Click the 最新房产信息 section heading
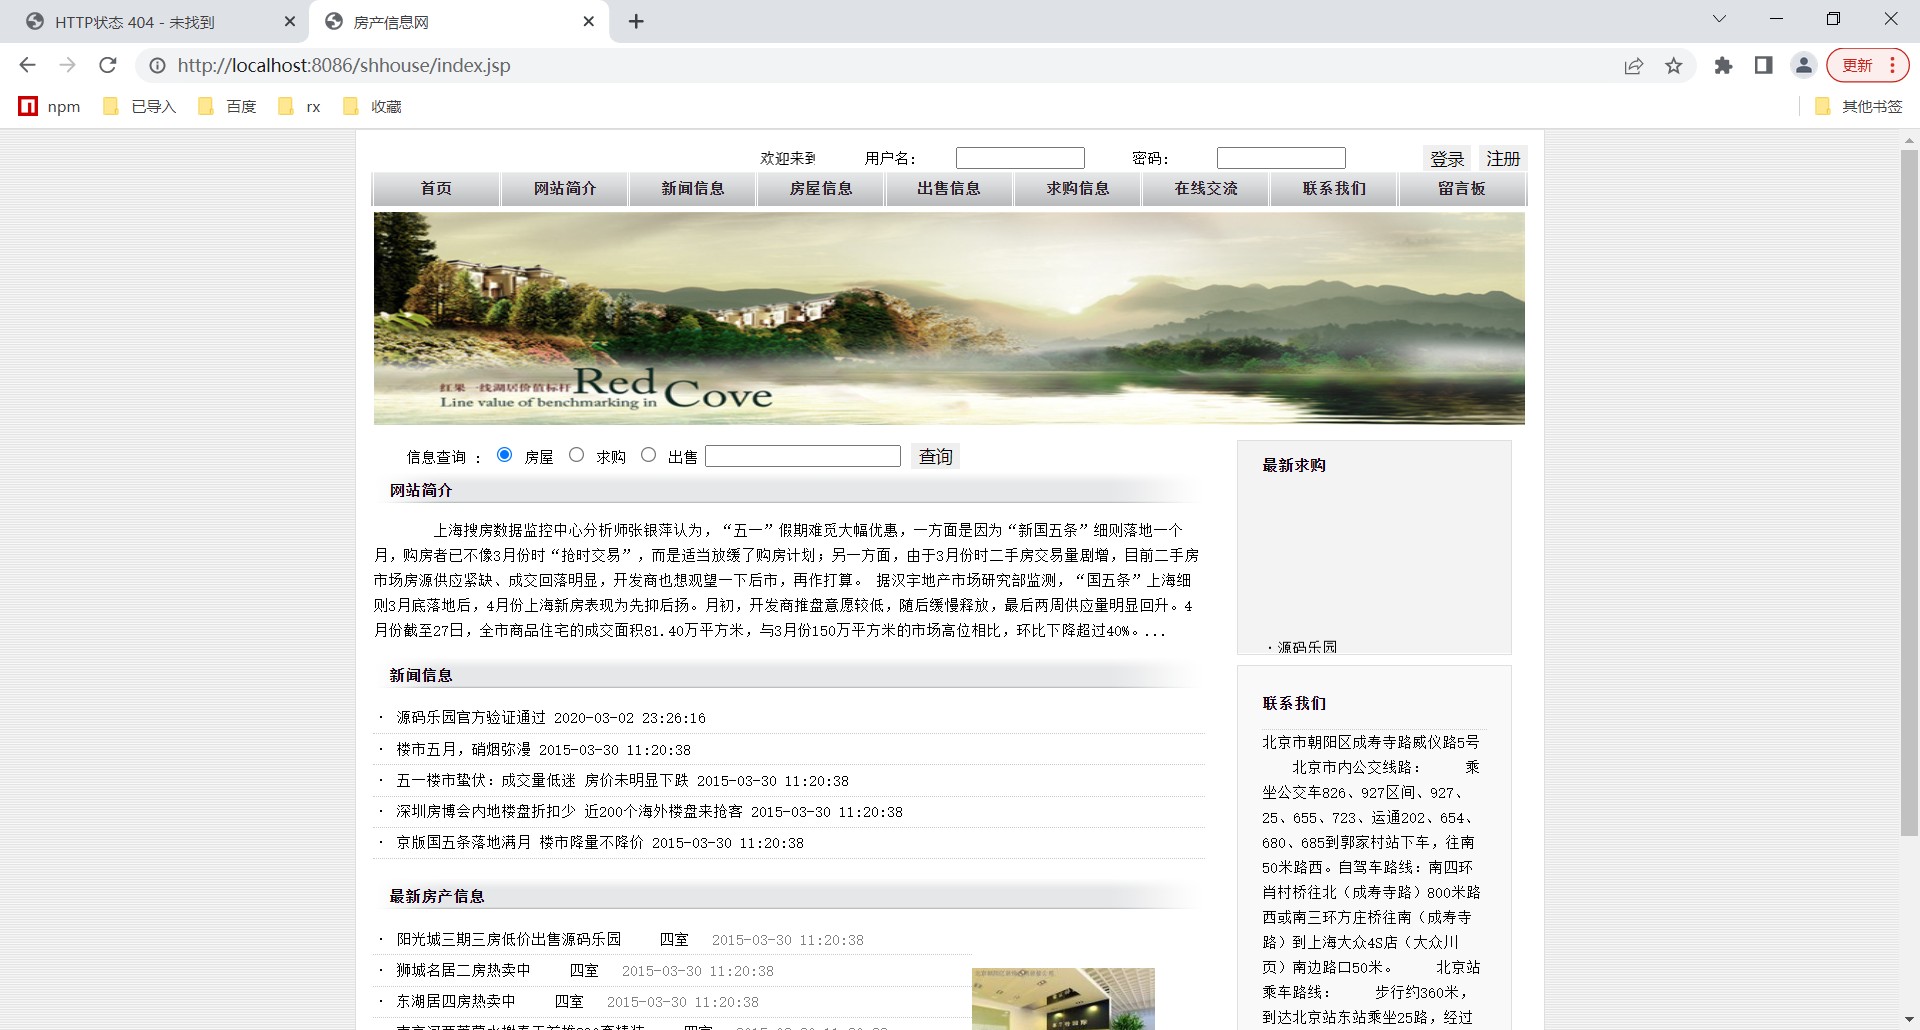 [437, 896]
